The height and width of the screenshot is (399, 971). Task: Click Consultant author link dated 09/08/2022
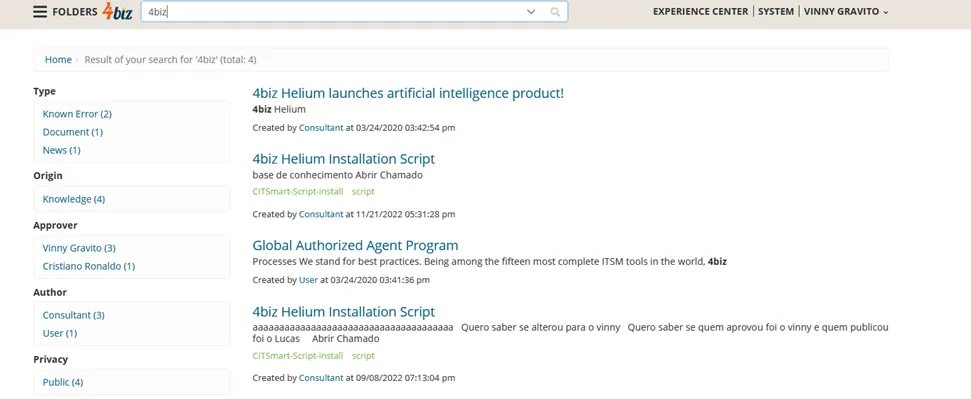pos(321,377)
